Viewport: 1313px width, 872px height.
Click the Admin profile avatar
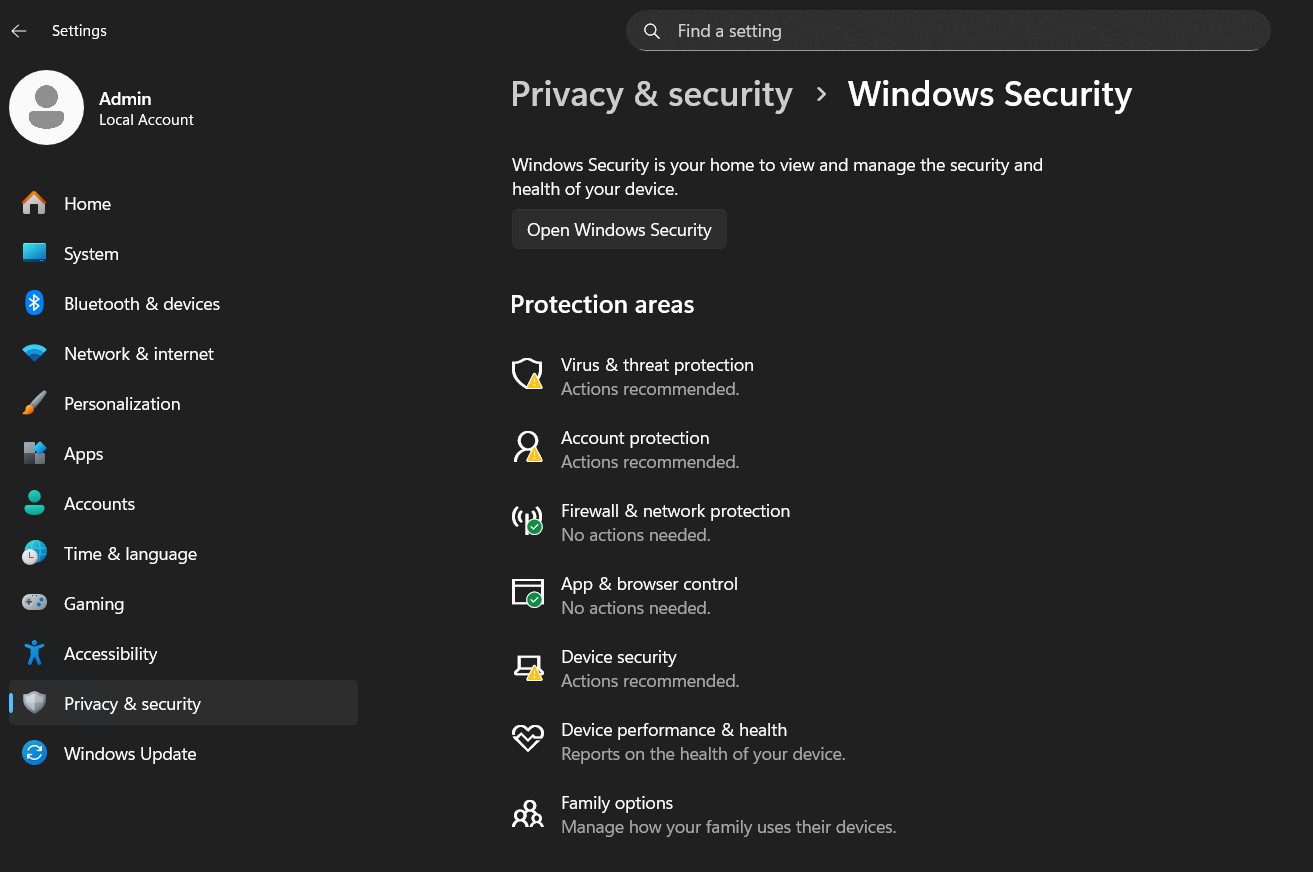point(46,108)
